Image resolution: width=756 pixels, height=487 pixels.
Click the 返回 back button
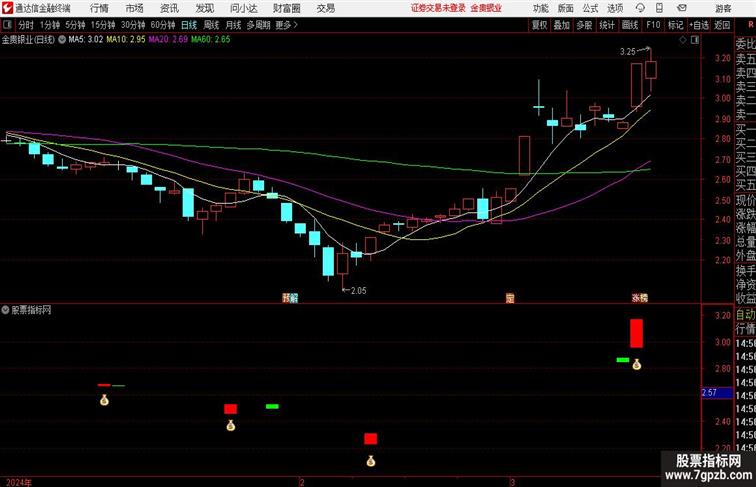(x=722, y=25)
